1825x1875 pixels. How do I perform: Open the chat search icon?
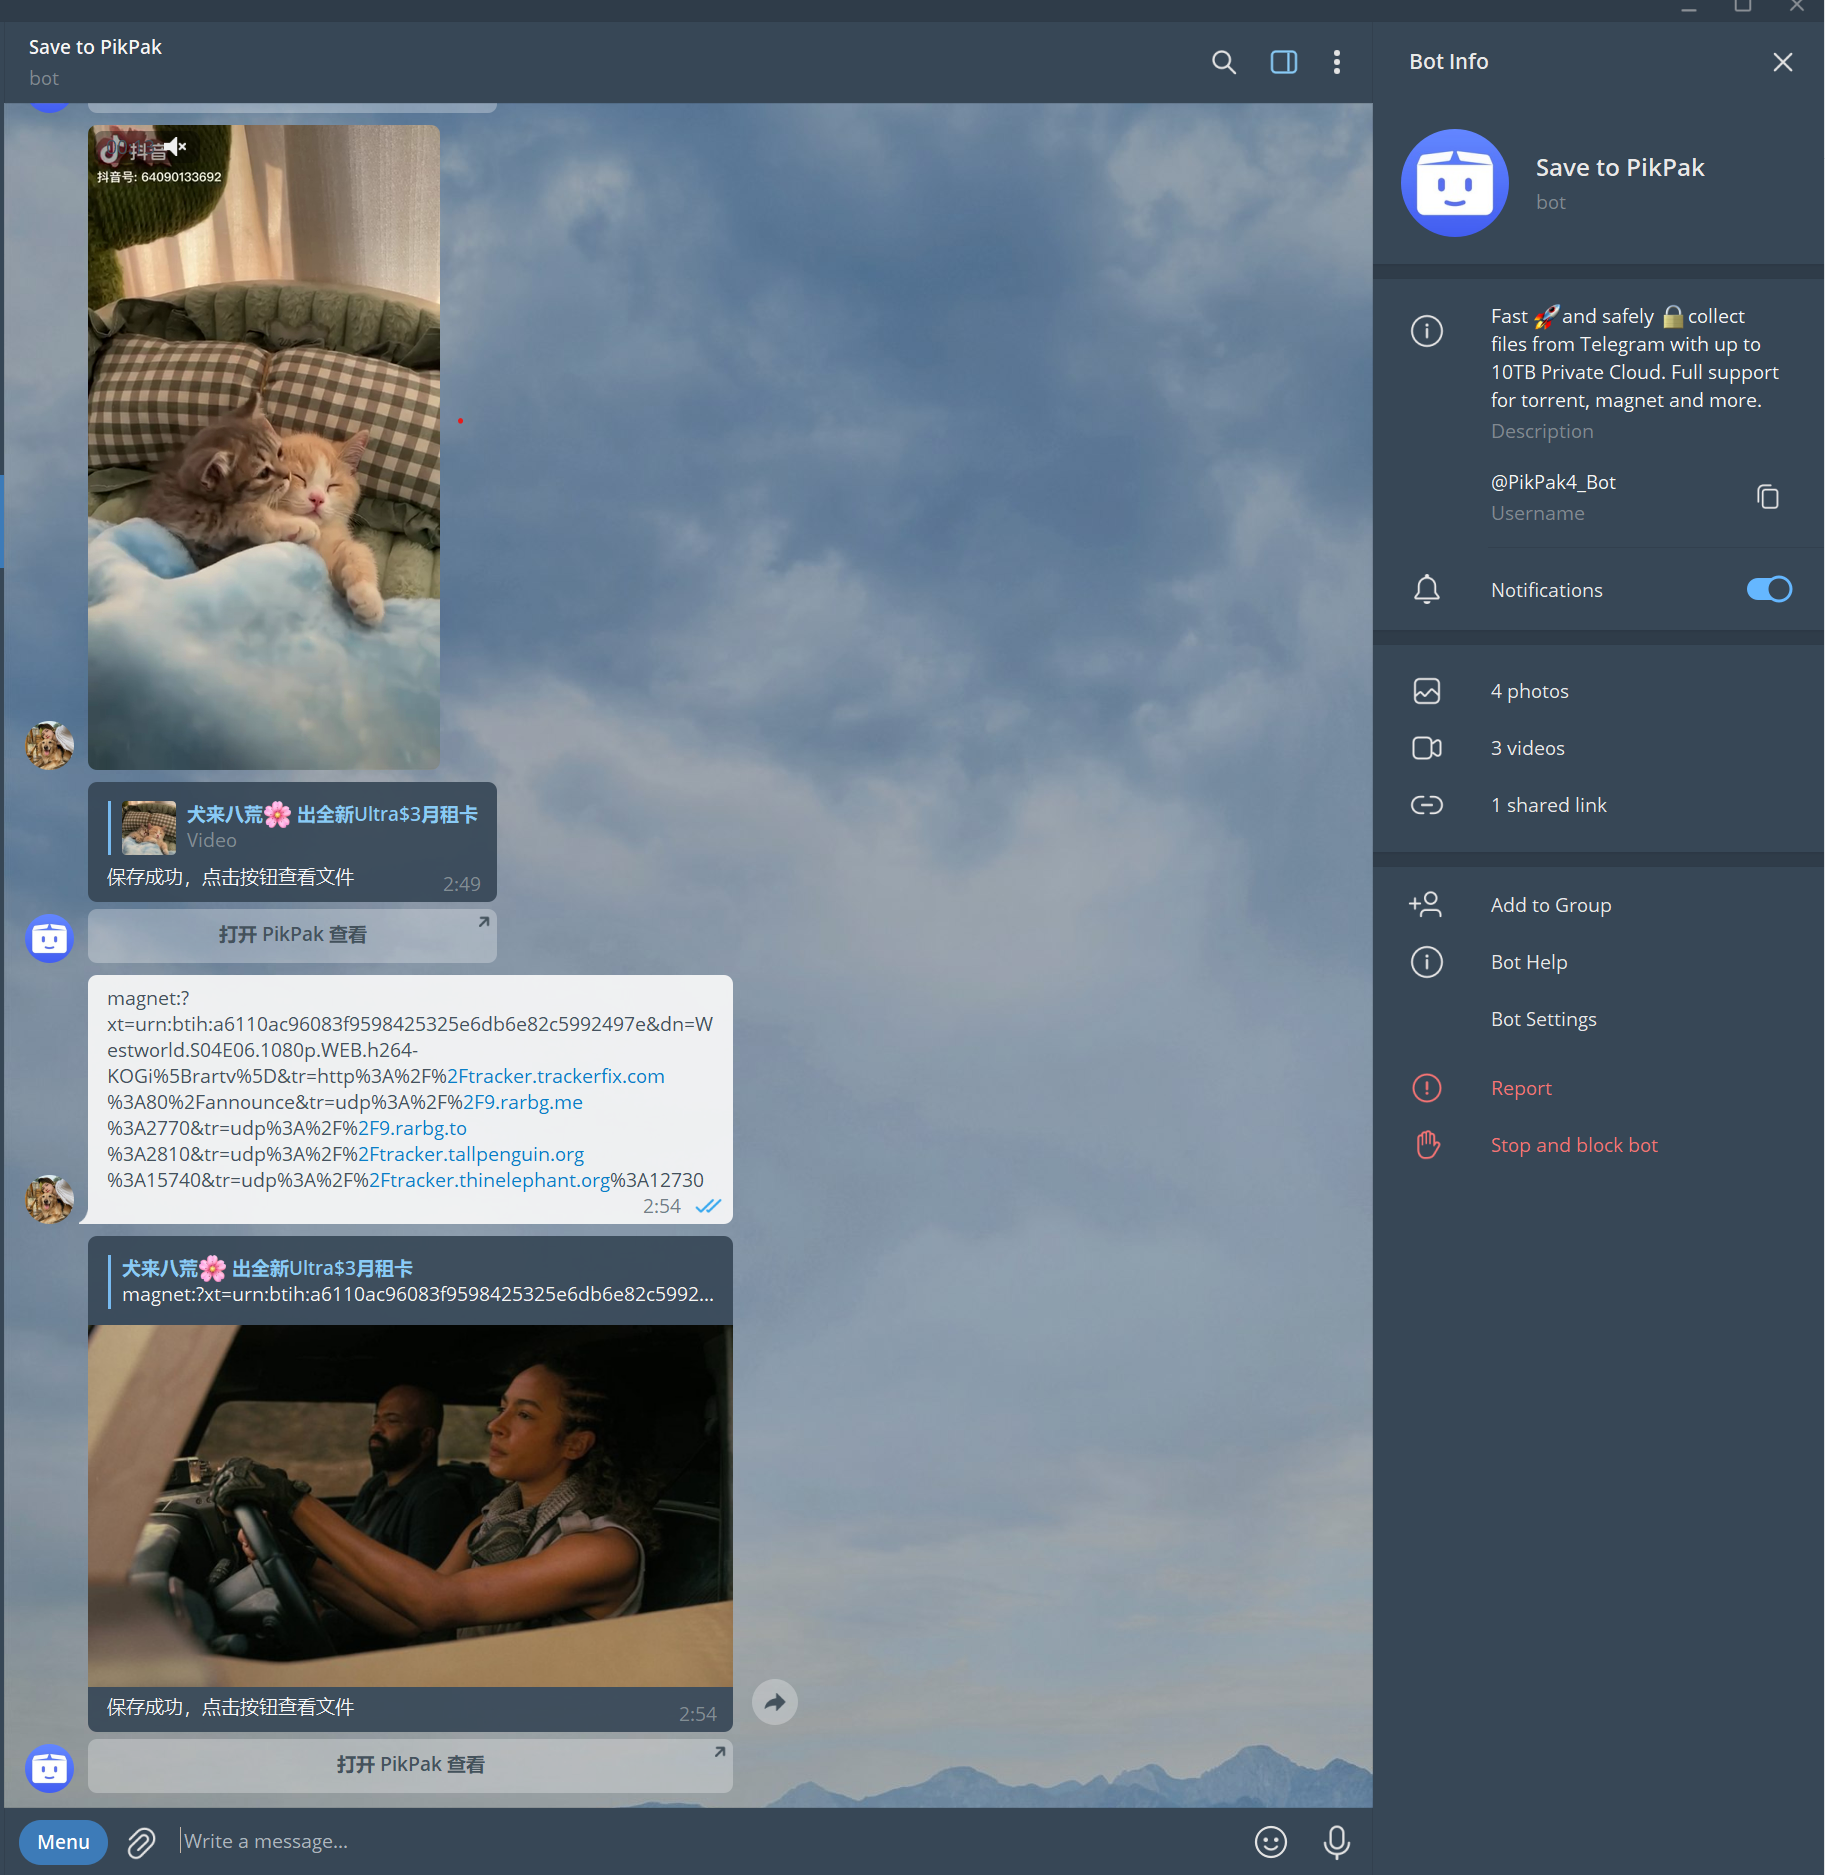coord(1223,62)
